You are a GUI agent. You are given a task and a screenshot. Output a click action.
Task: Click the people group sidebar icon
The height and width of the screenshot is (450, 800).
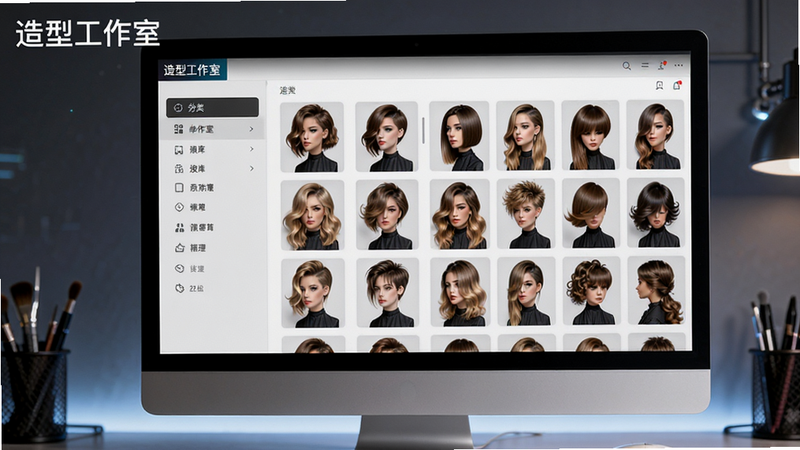179,228
